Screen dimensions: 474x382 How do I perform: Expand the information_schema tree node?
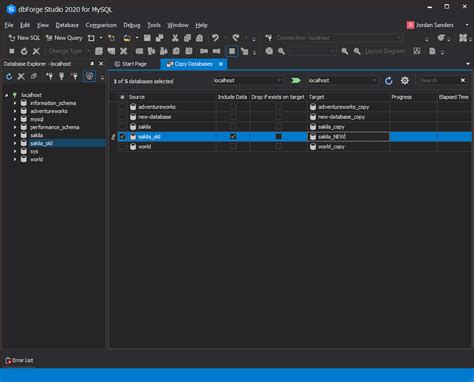tap(15, 103)
